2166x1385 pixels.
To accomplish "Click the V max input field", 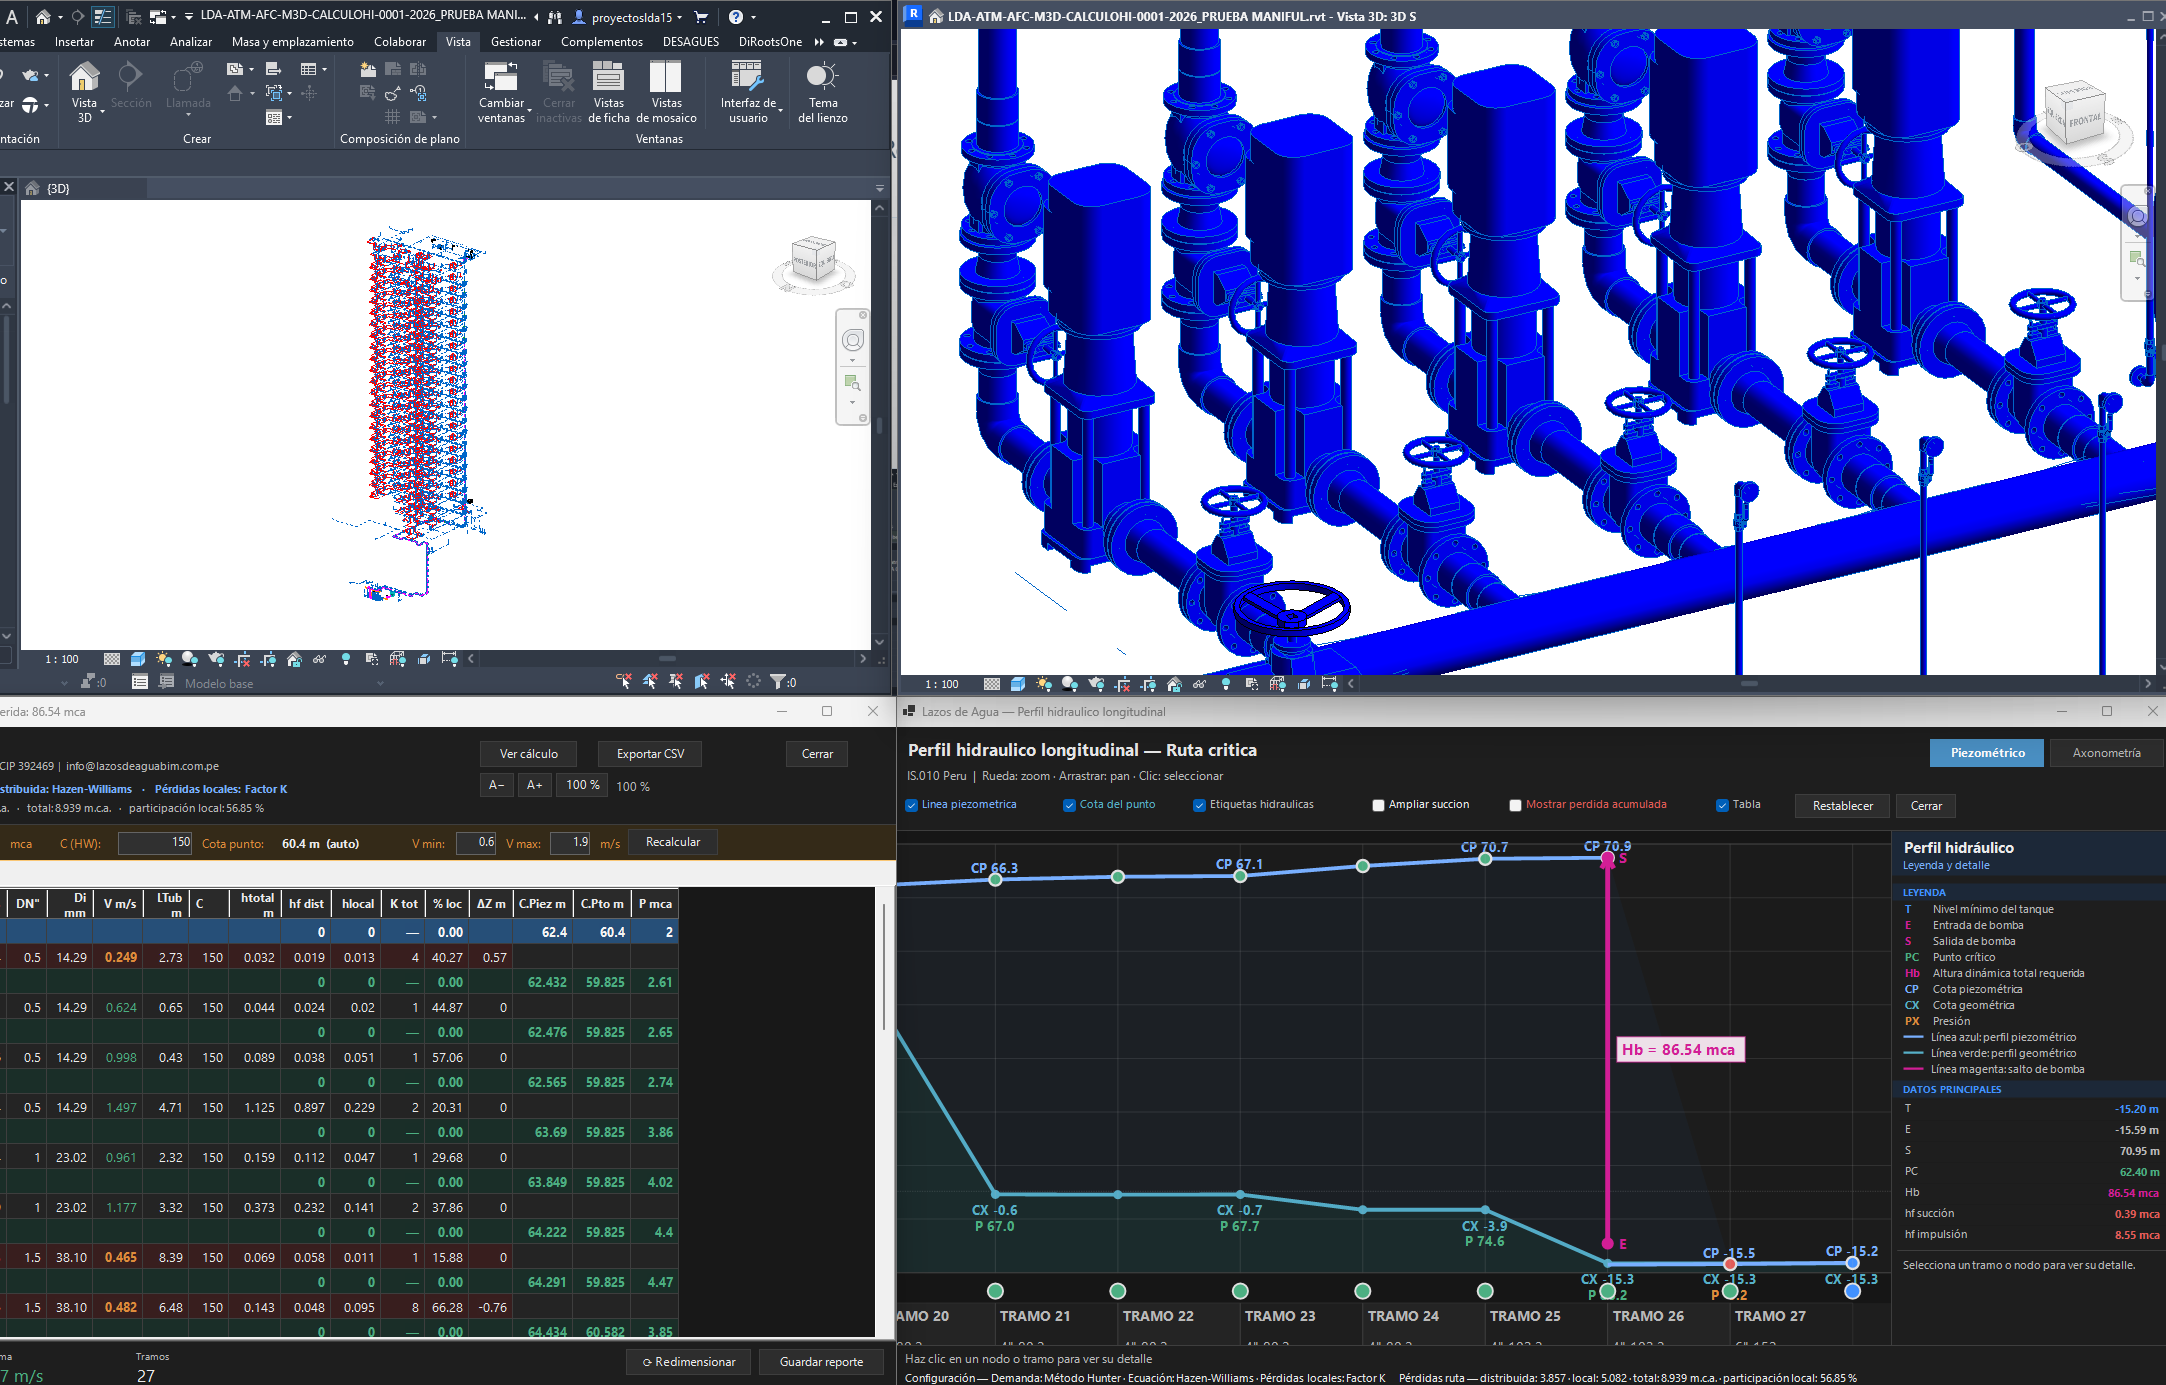I will click(x=570, y=843).
